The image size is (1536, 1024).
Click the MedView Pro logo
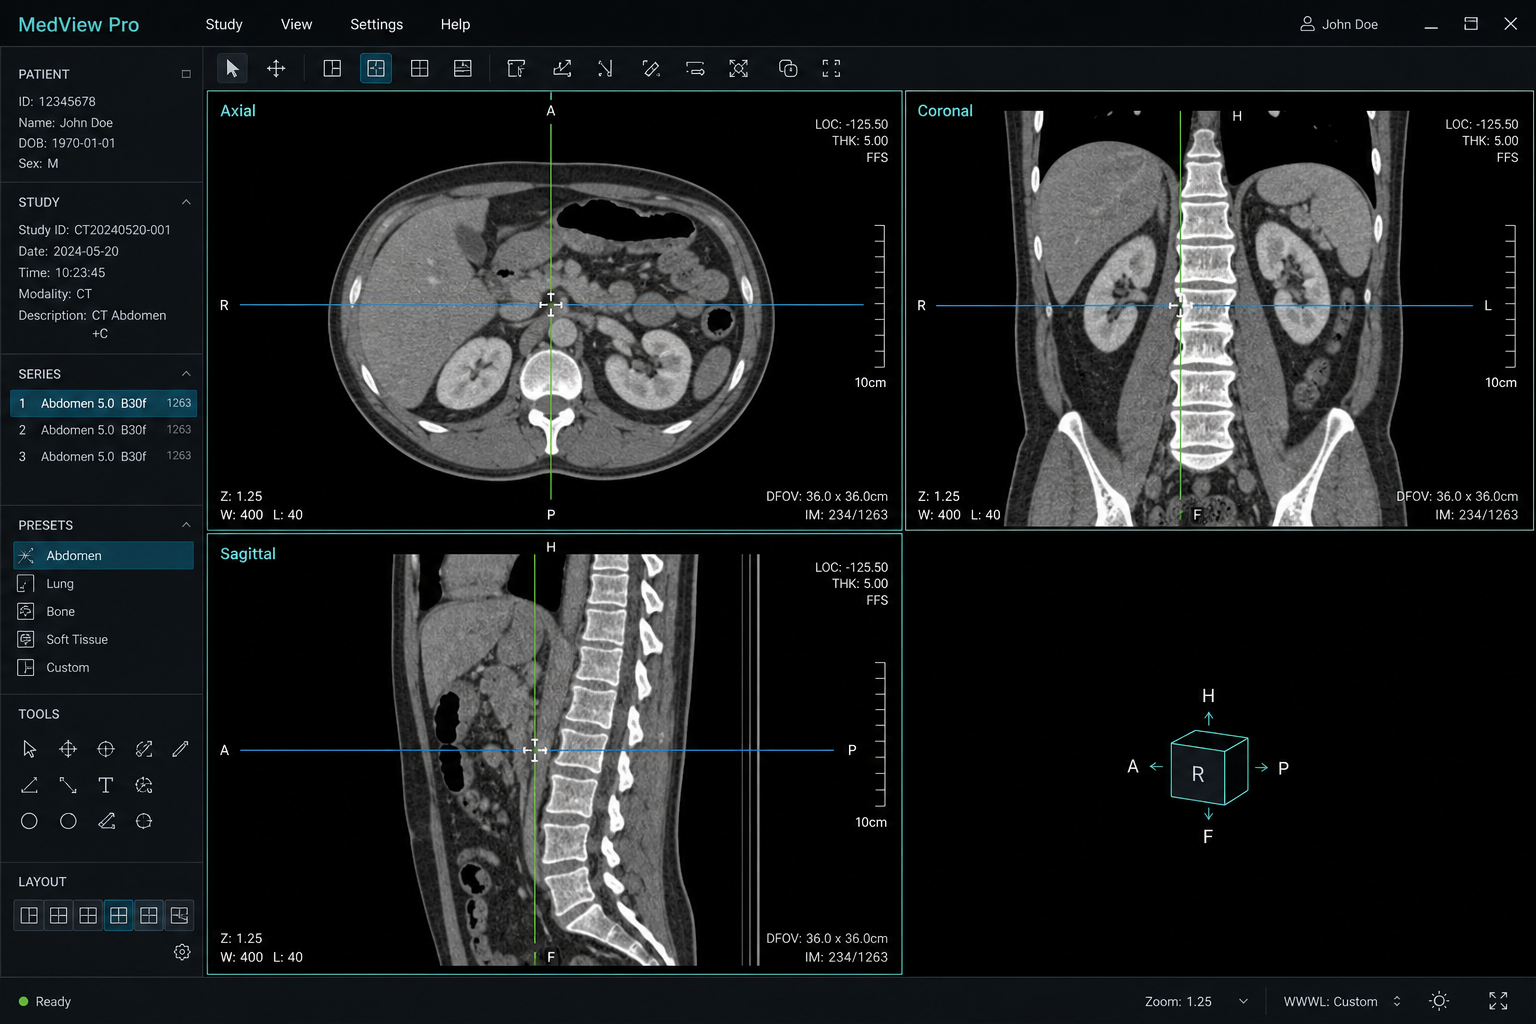point(79,24)
